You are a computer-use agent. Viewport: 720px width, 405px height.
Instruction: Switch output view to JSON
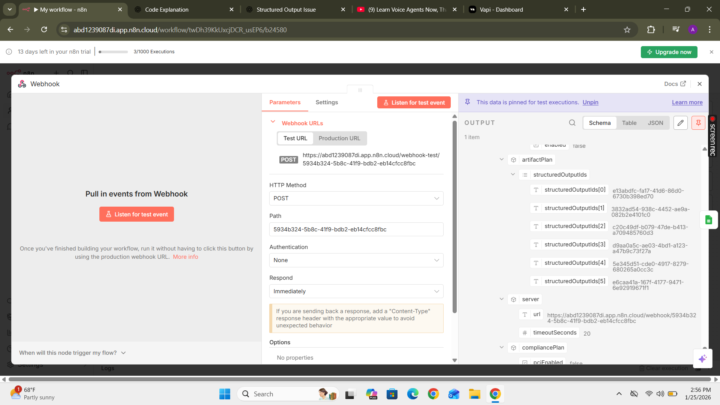coord(655,123)
